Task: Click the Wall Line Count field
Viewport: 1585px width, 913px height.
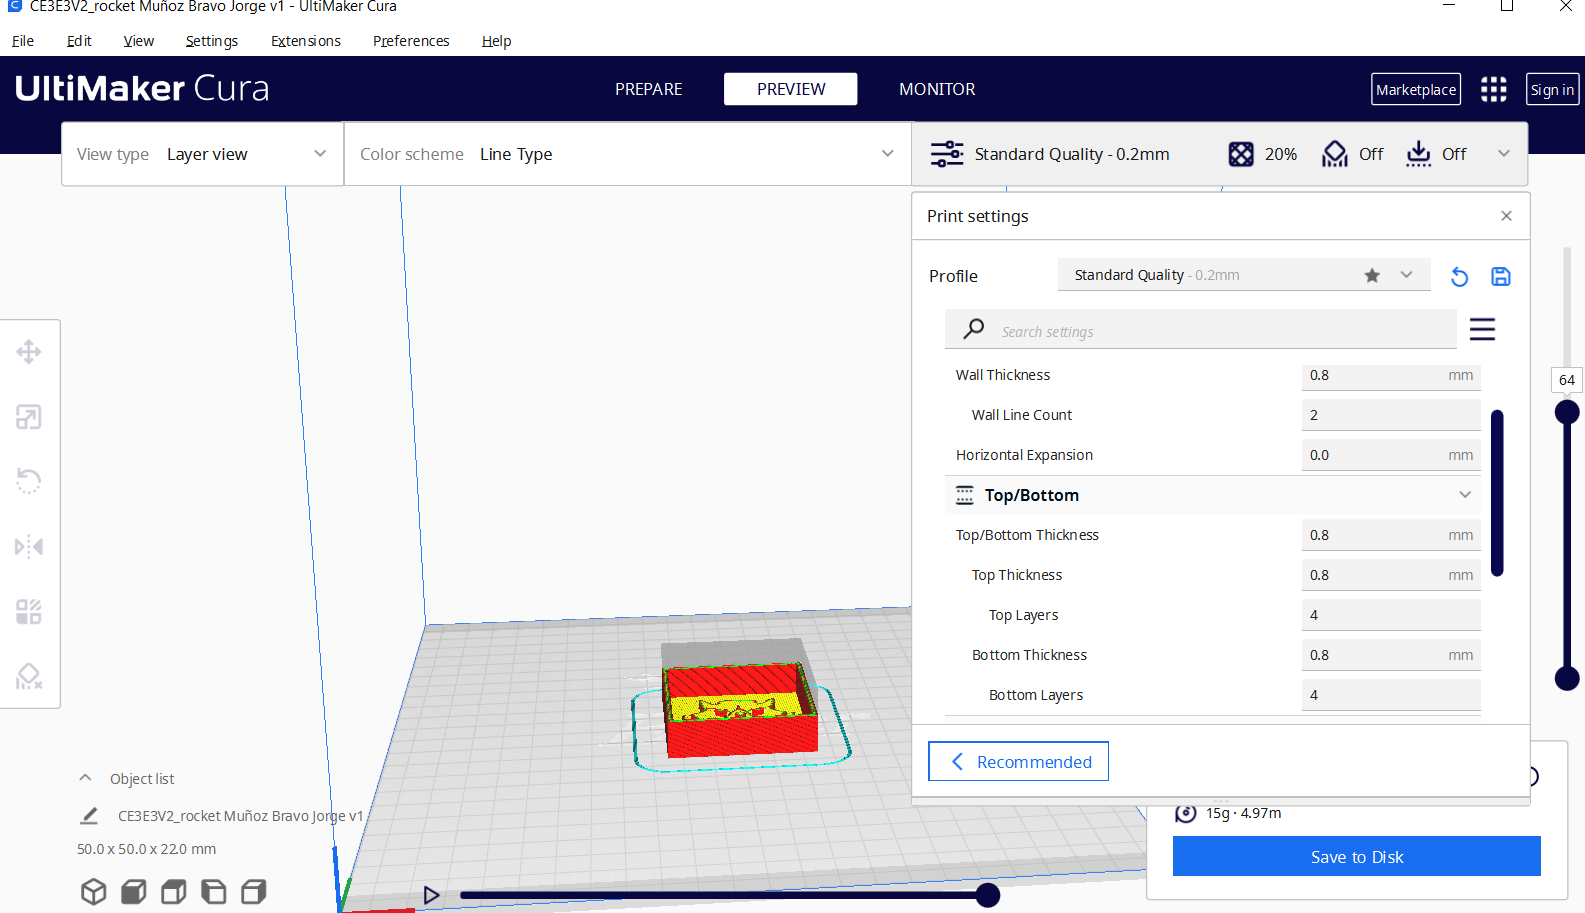Action: coord(1391,415)
